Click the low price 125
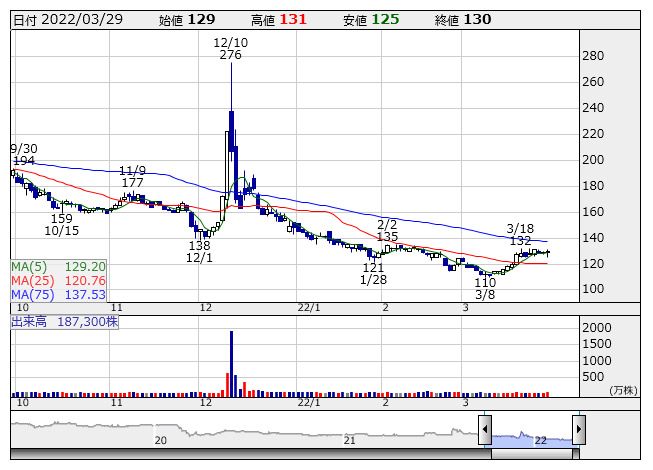Screen dimensions: 653x470 (385, 20)
